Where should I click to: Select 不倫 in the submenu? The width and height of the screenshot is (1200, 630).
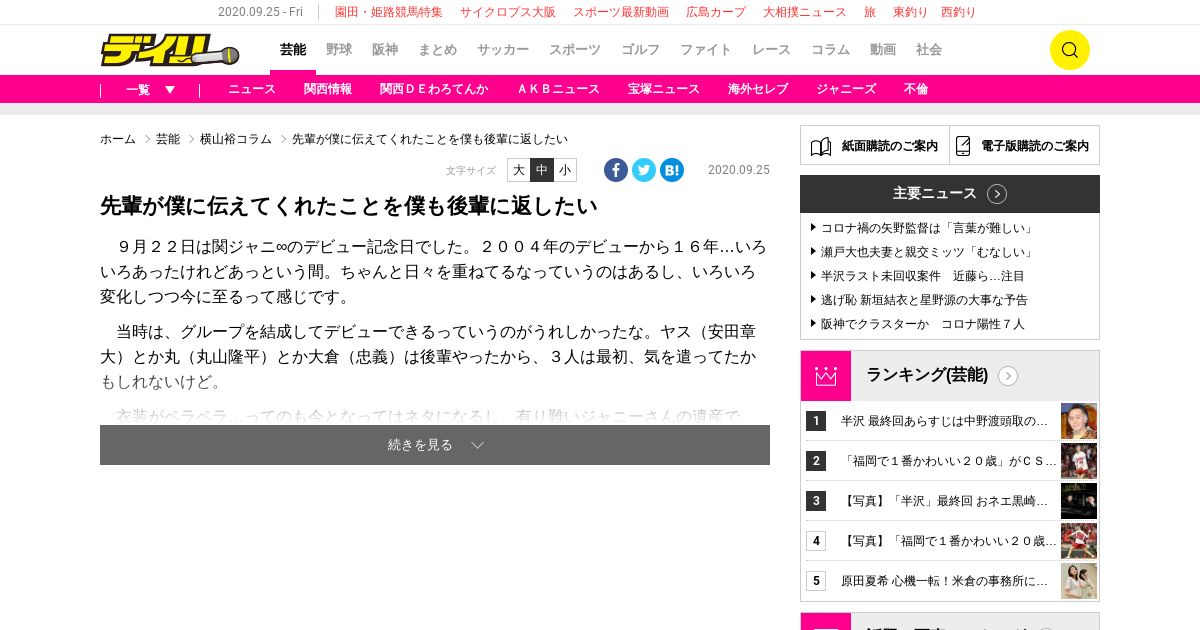[x=916, y=89]
